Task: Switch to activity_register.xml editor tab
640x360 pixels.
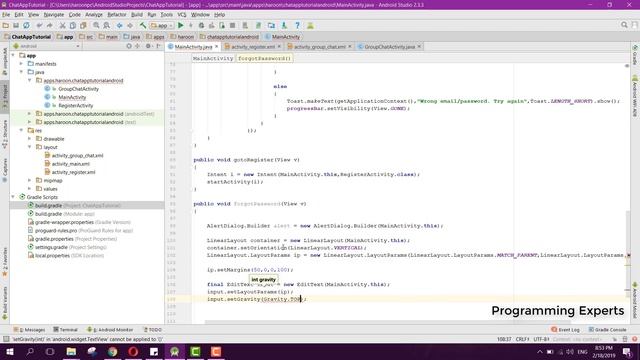Action: 252,47
